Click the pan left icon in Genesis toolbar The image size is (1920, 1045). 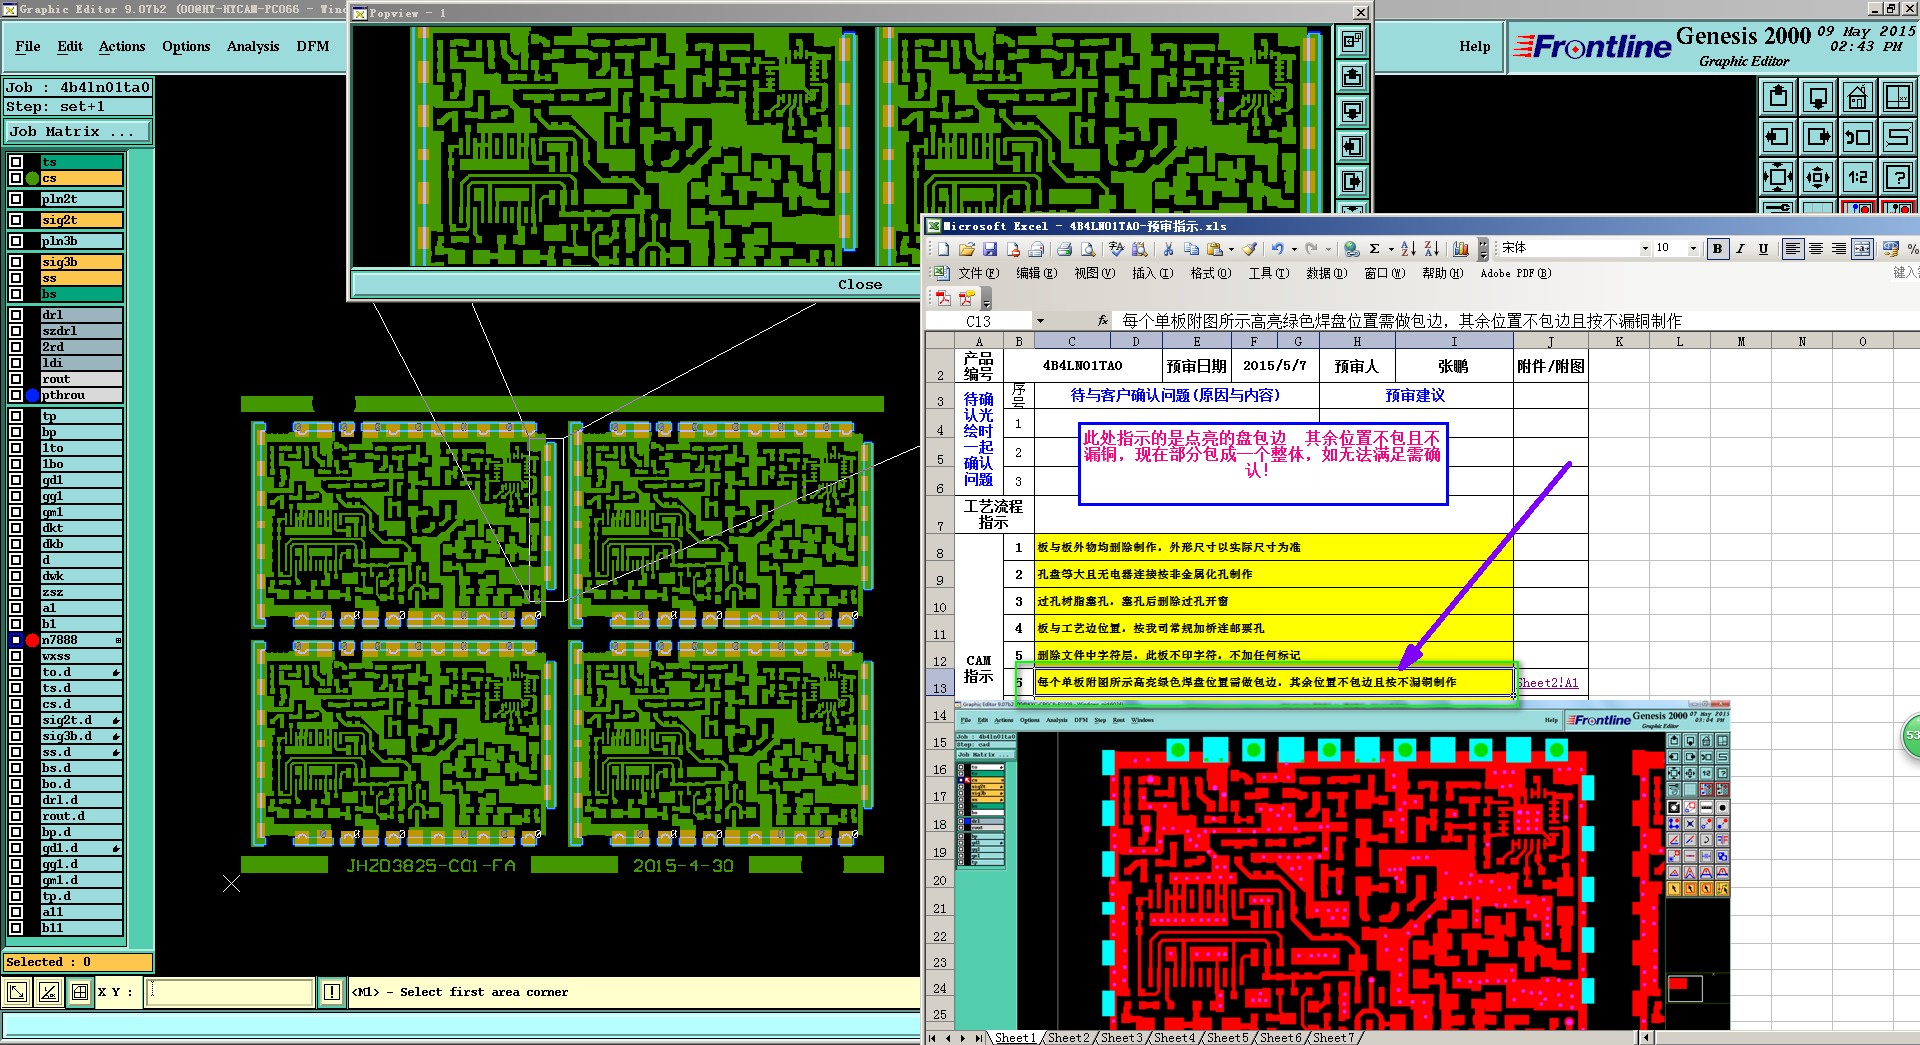click(x=1778, y=137)
